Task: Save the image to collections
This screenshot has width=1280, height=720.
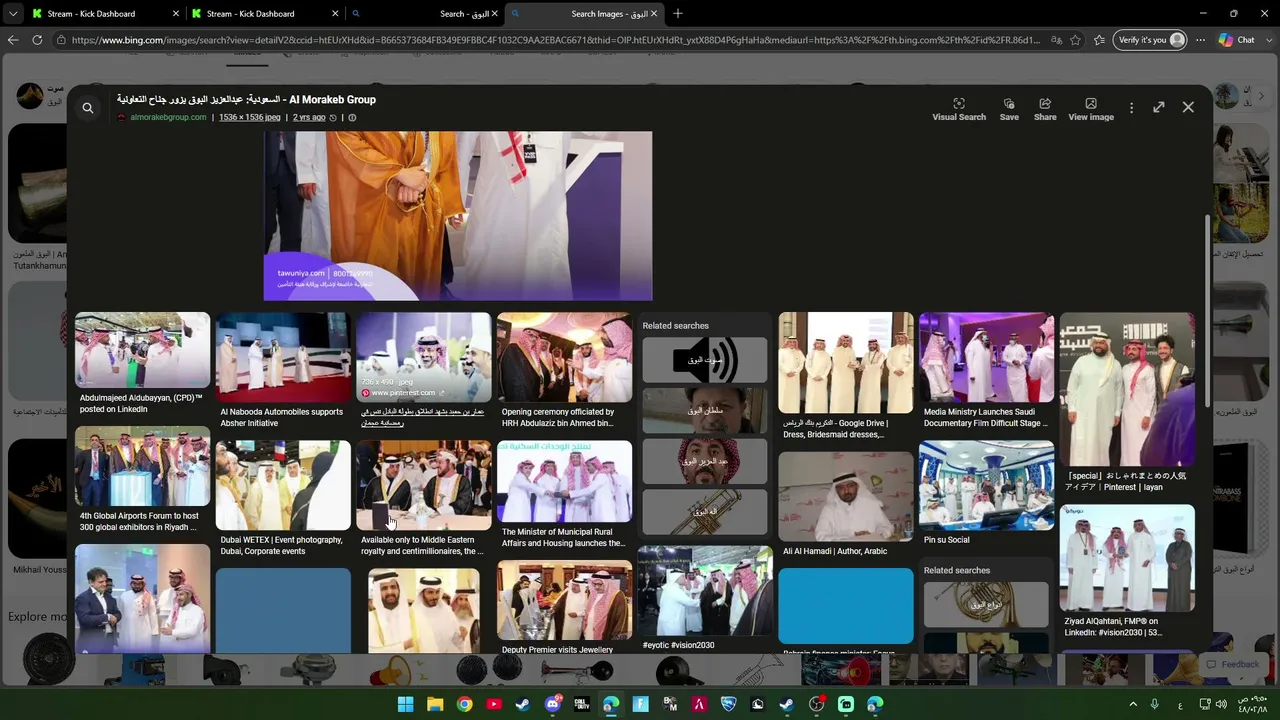Action: 1009,109
